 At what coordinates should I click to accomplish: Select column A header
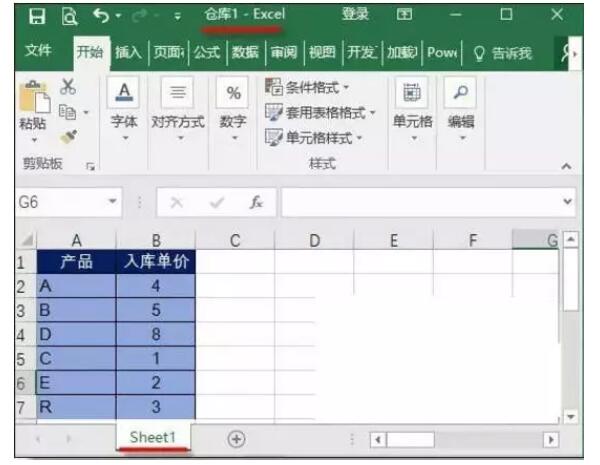point(76,240)
